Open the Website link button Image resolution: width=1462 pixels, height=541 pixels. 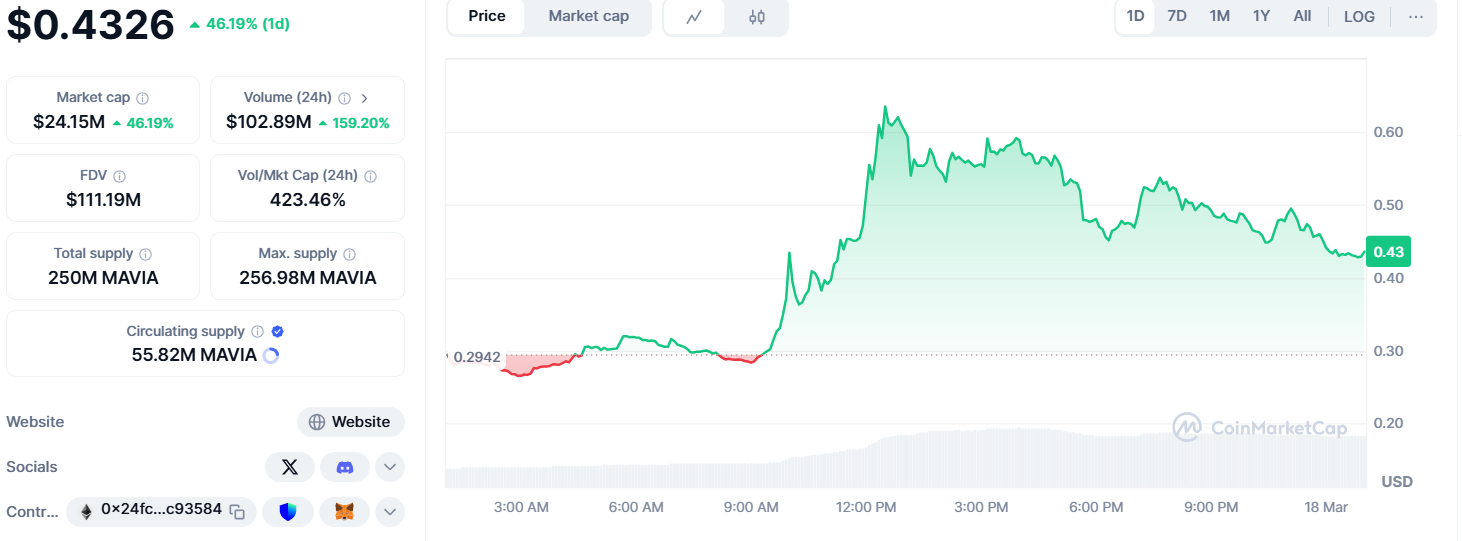point(351,422)
